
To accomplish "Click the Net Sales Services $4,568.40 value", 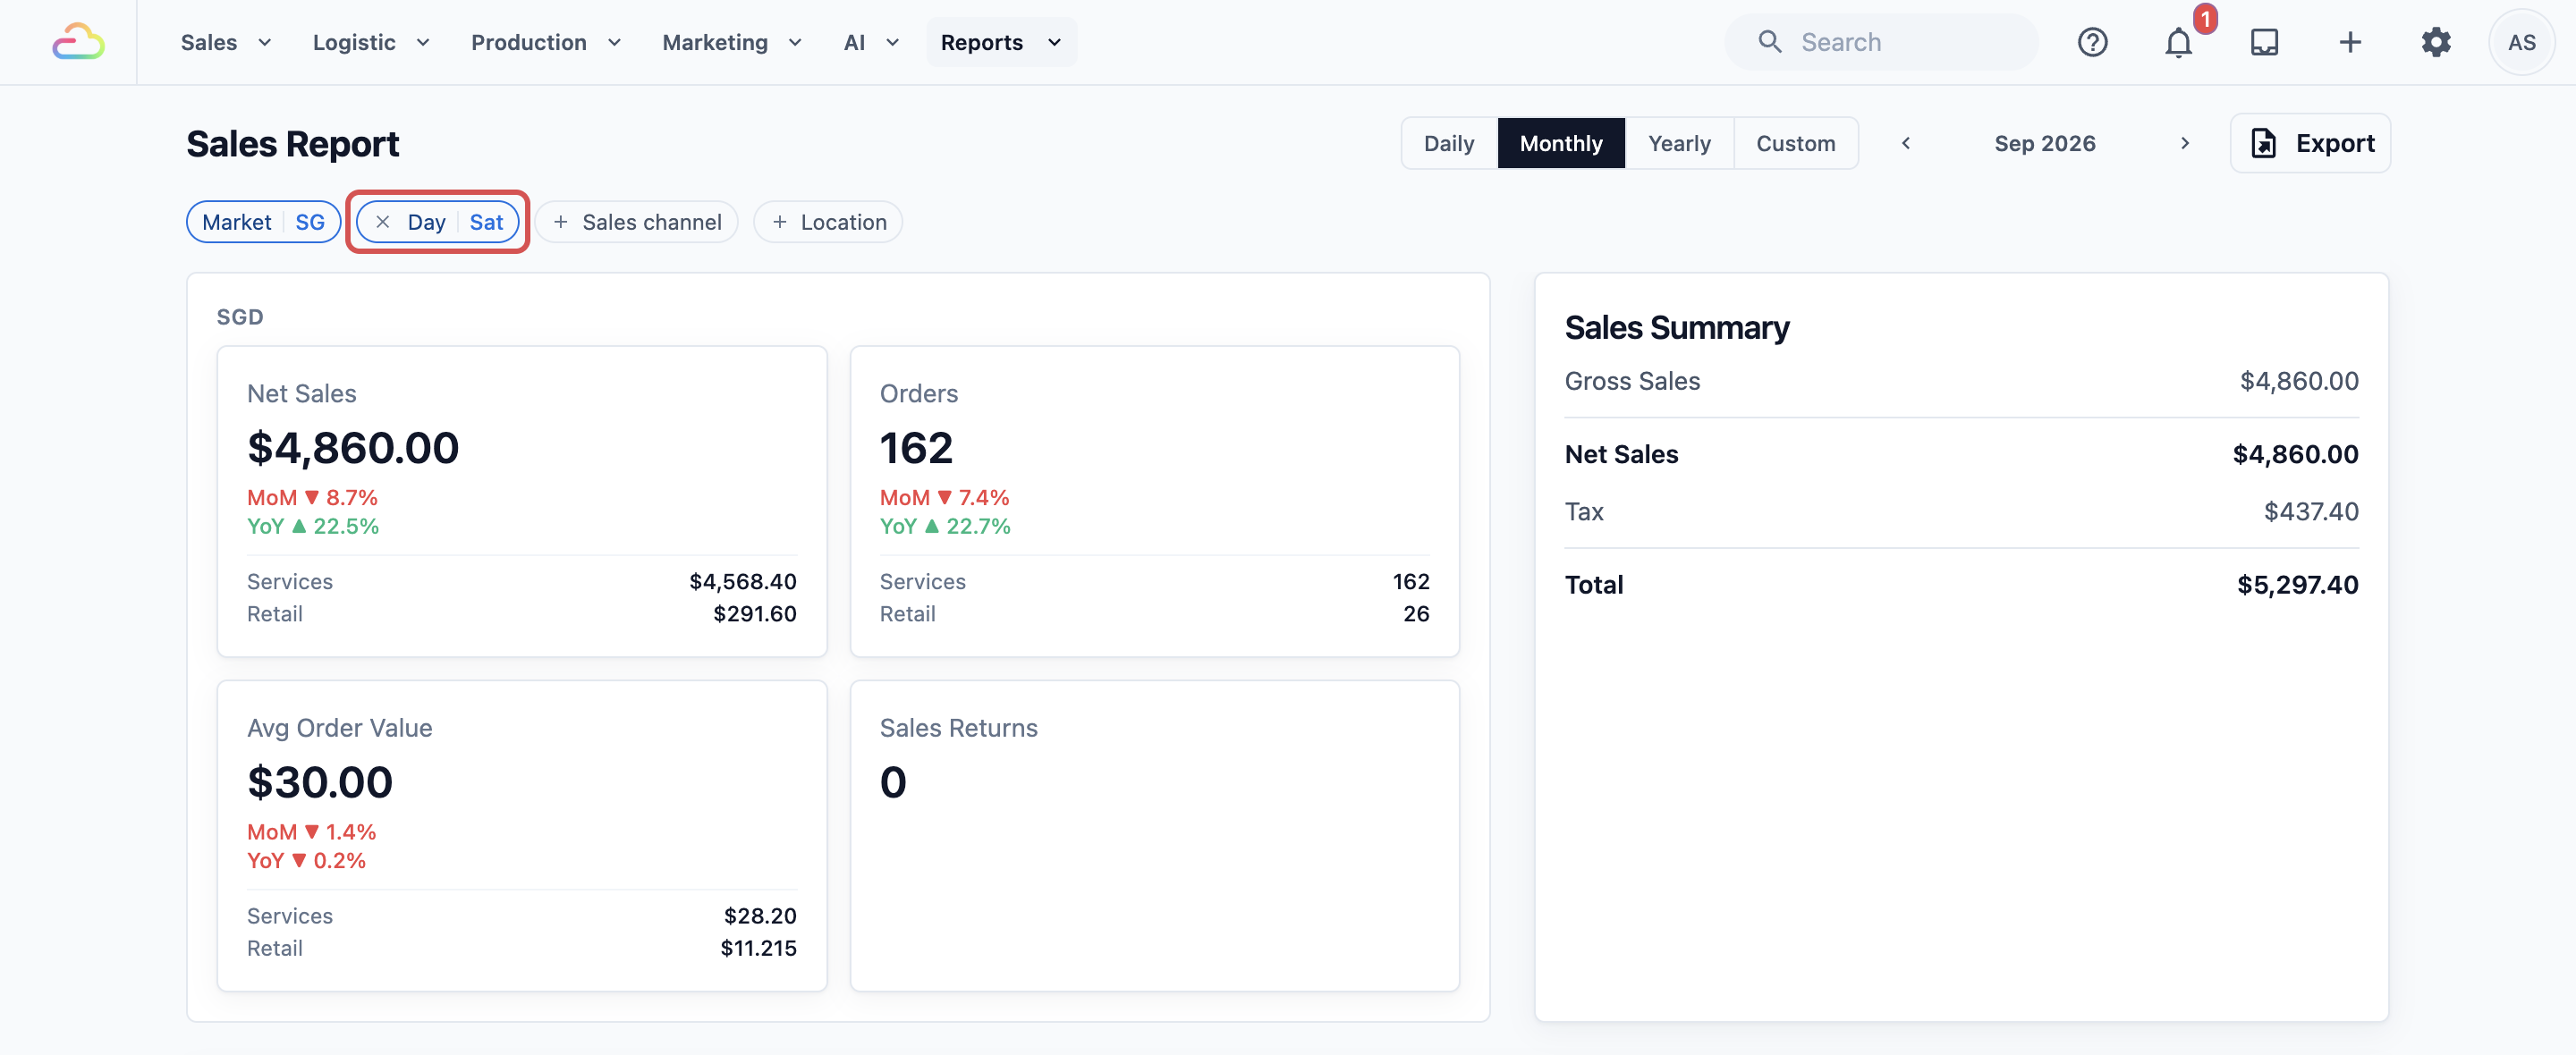I will [x=742, y=581].
